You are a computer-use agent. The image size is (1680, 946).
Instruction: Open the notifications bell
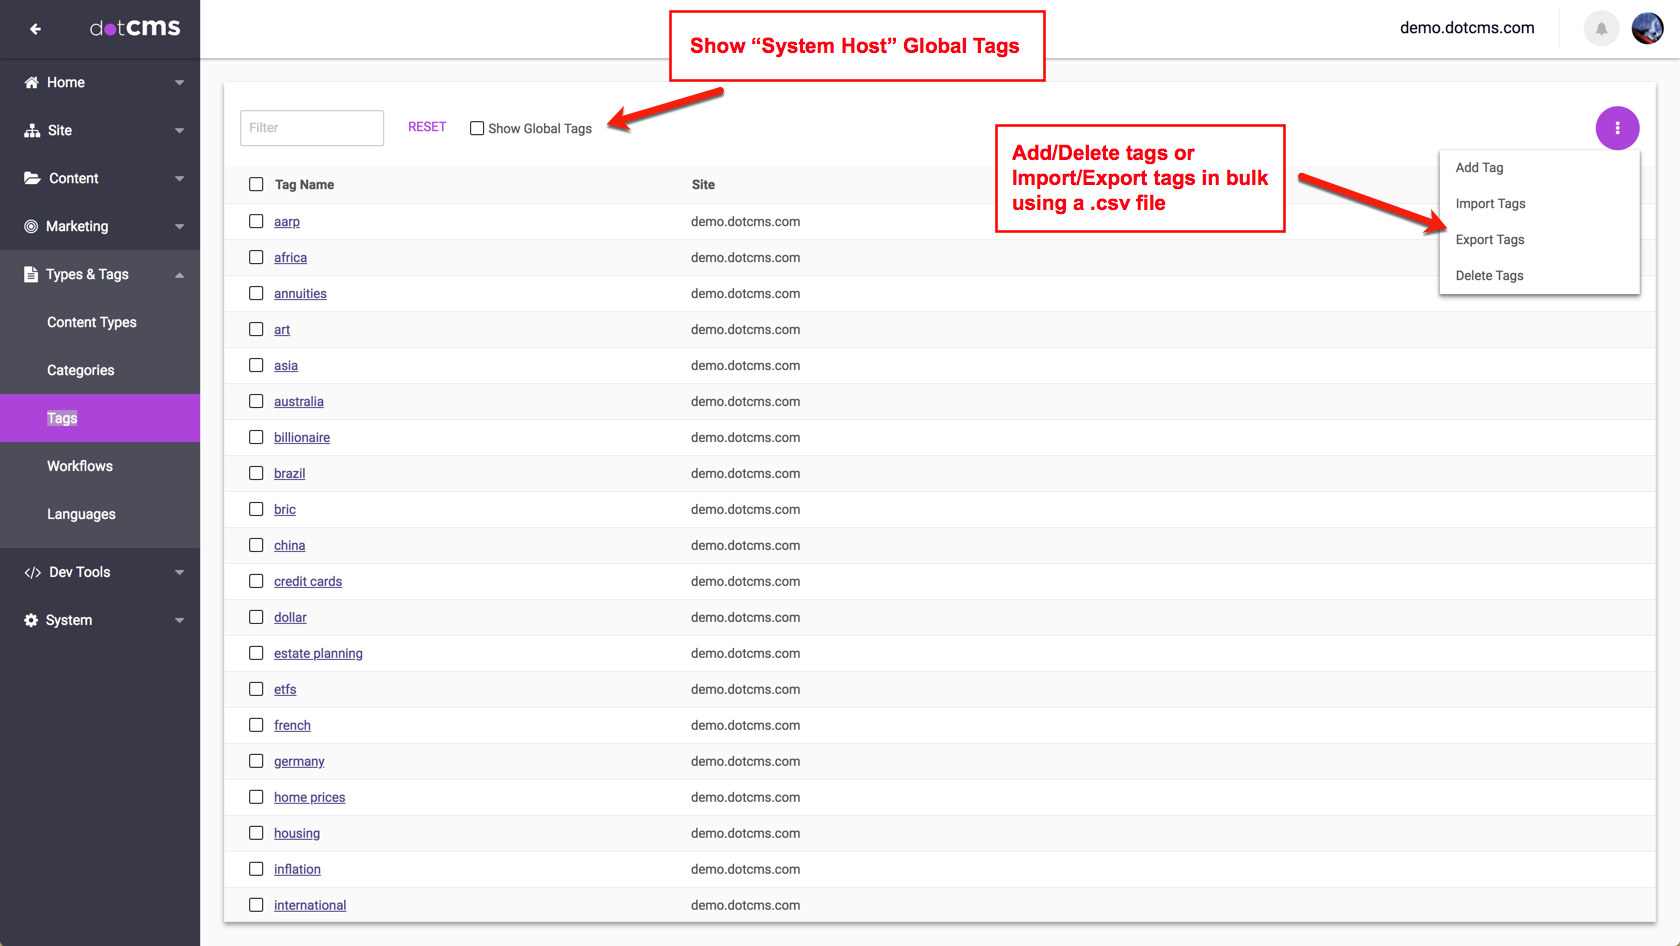click(1601, 29)
